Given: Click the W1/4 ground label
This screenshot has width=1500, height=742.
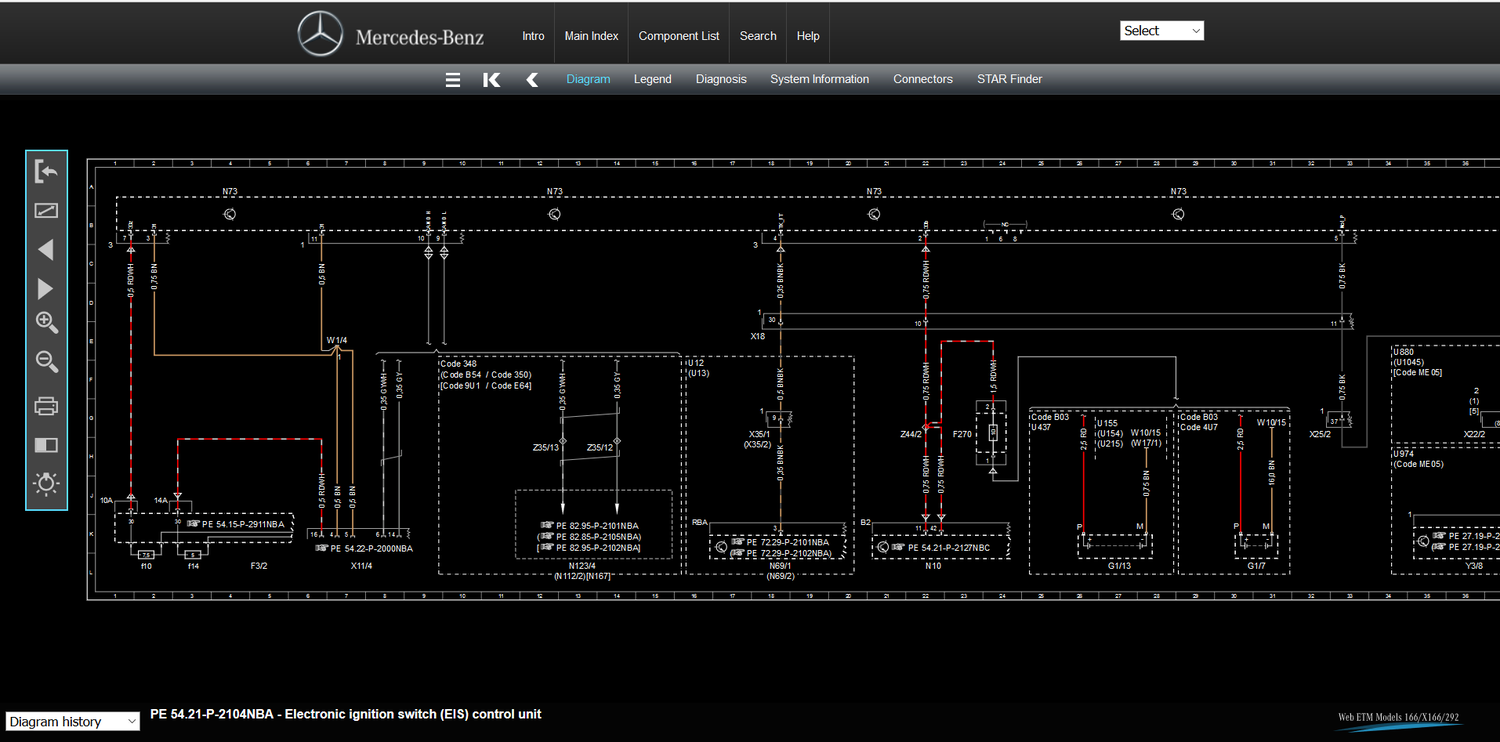Looking at the screenshot, I should [337, 341].
